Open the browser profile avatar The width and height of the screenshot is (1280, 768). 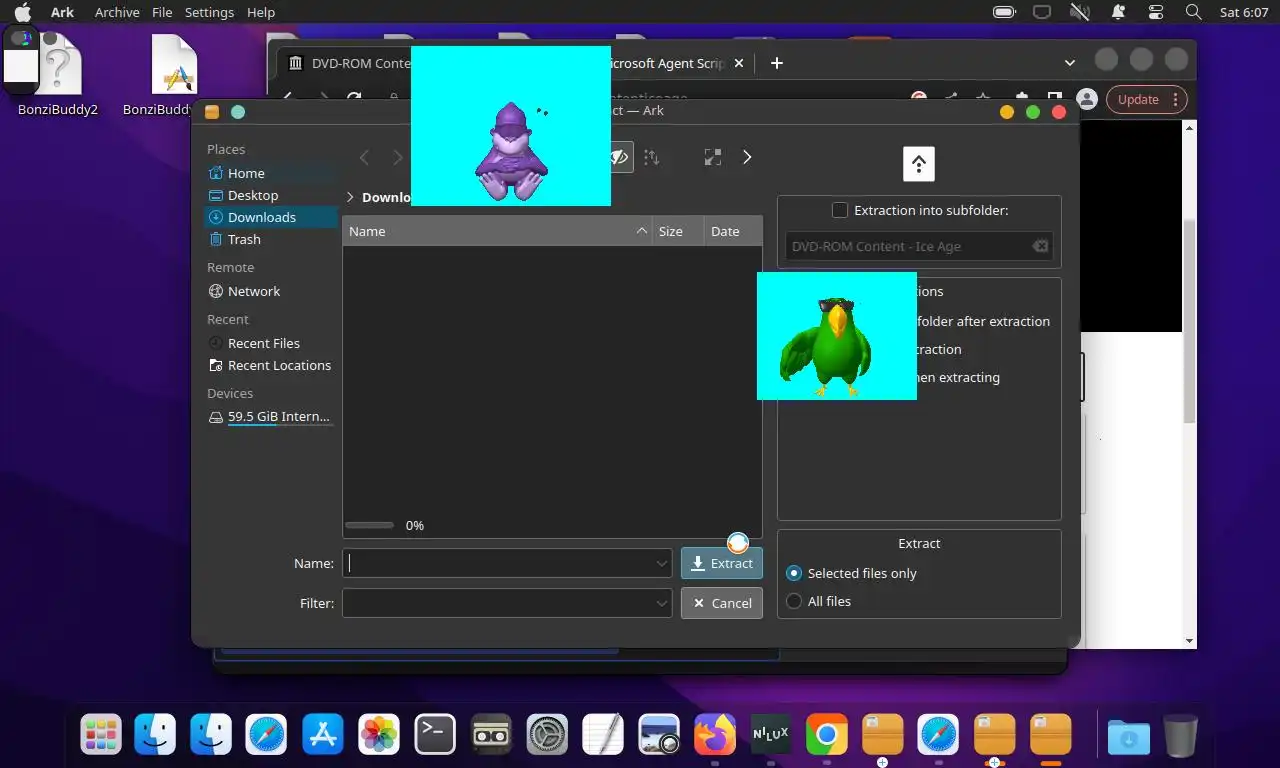click(x=1088, y=99)
